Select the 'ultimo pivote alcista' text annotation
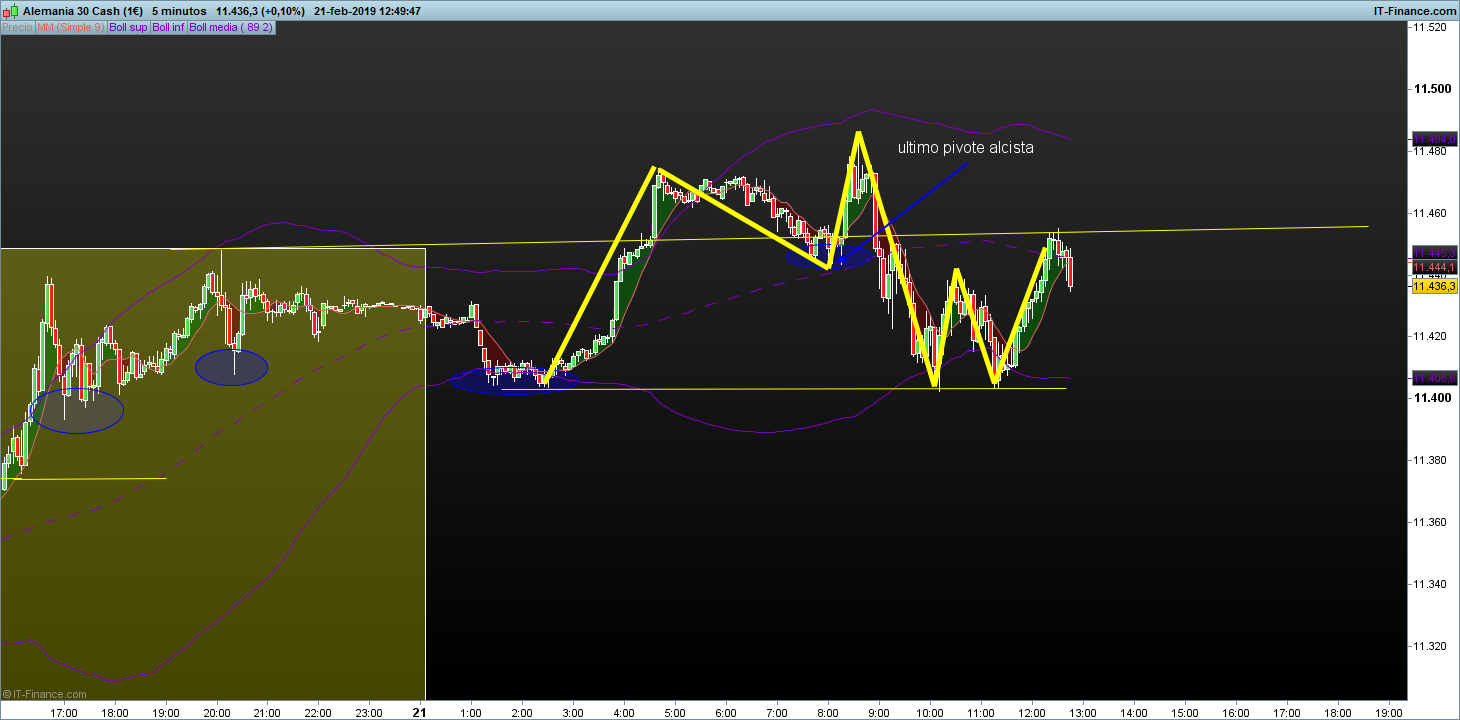This screenshot has width=1460, height=720. tap(965, 148)
